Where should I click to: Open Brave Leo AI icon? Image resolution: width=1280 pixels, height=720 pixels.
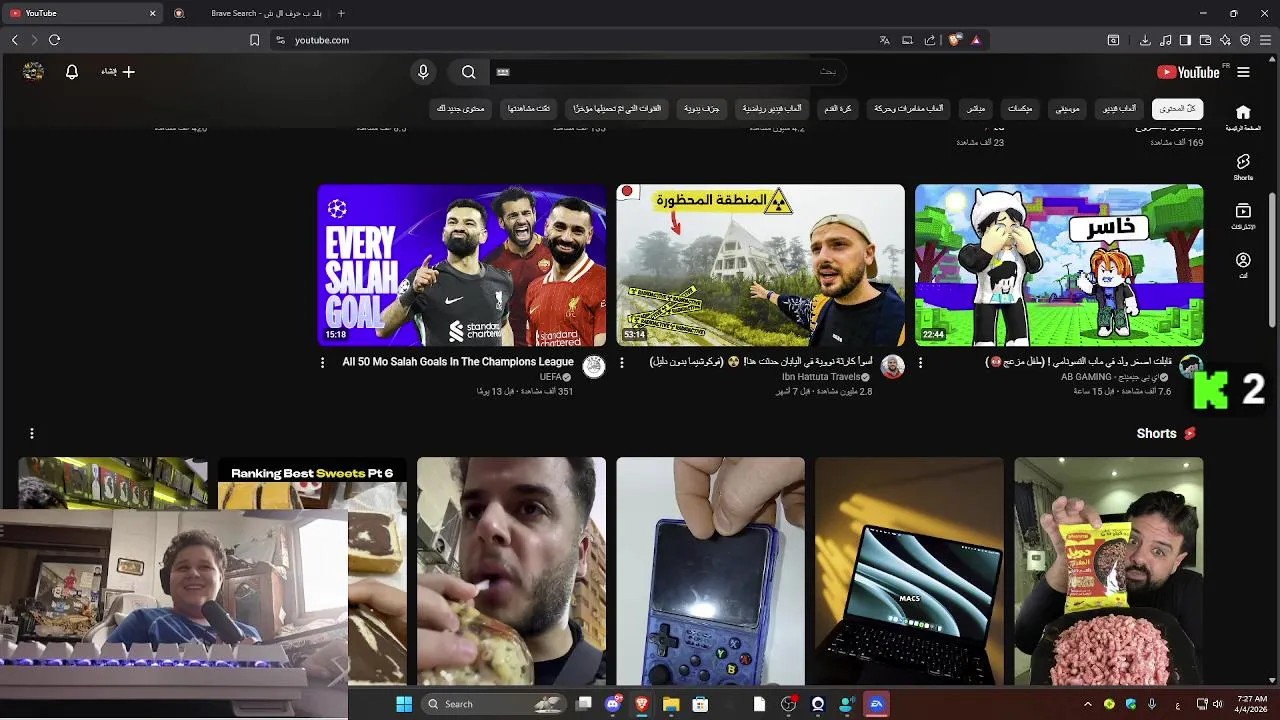coord(1225,40)
